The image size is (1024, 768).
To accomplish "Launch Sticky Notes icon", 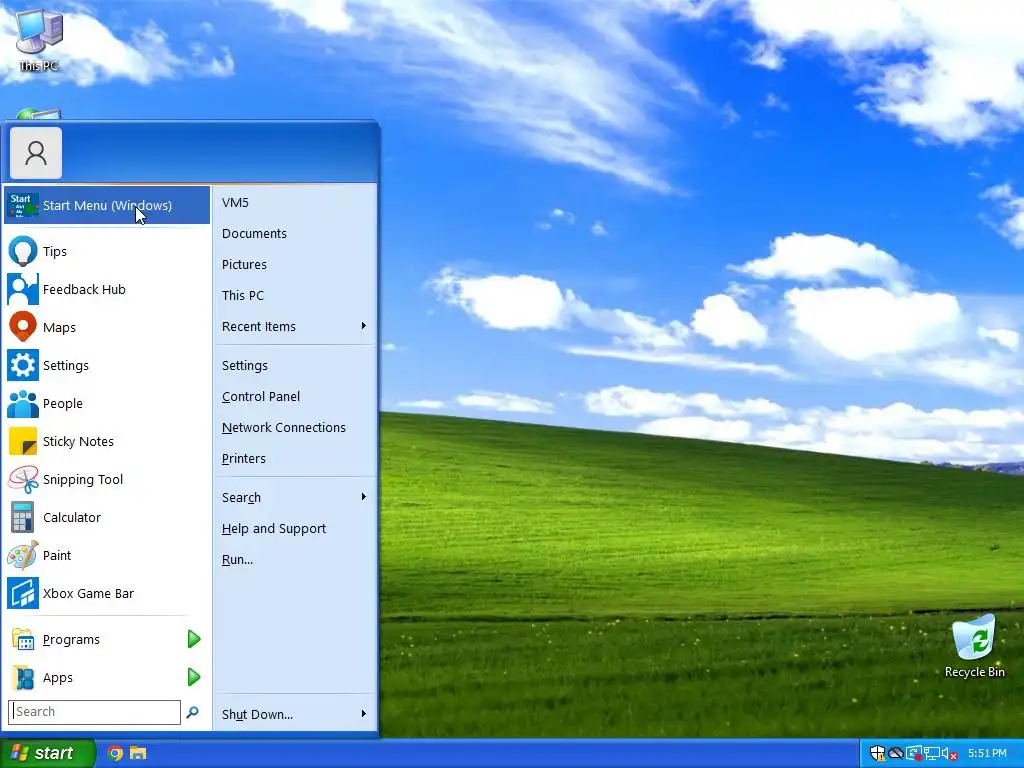I will coord(22,441).
